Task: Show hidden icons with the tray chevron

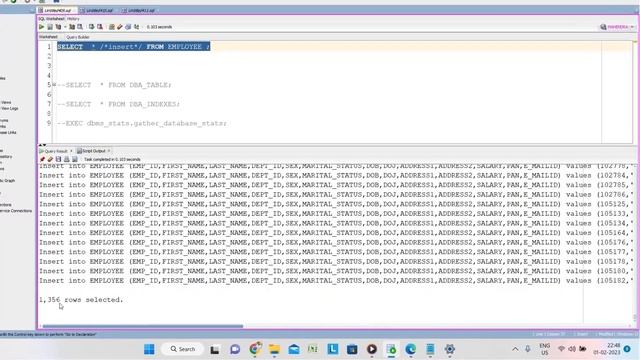Action: pos(515,349)
